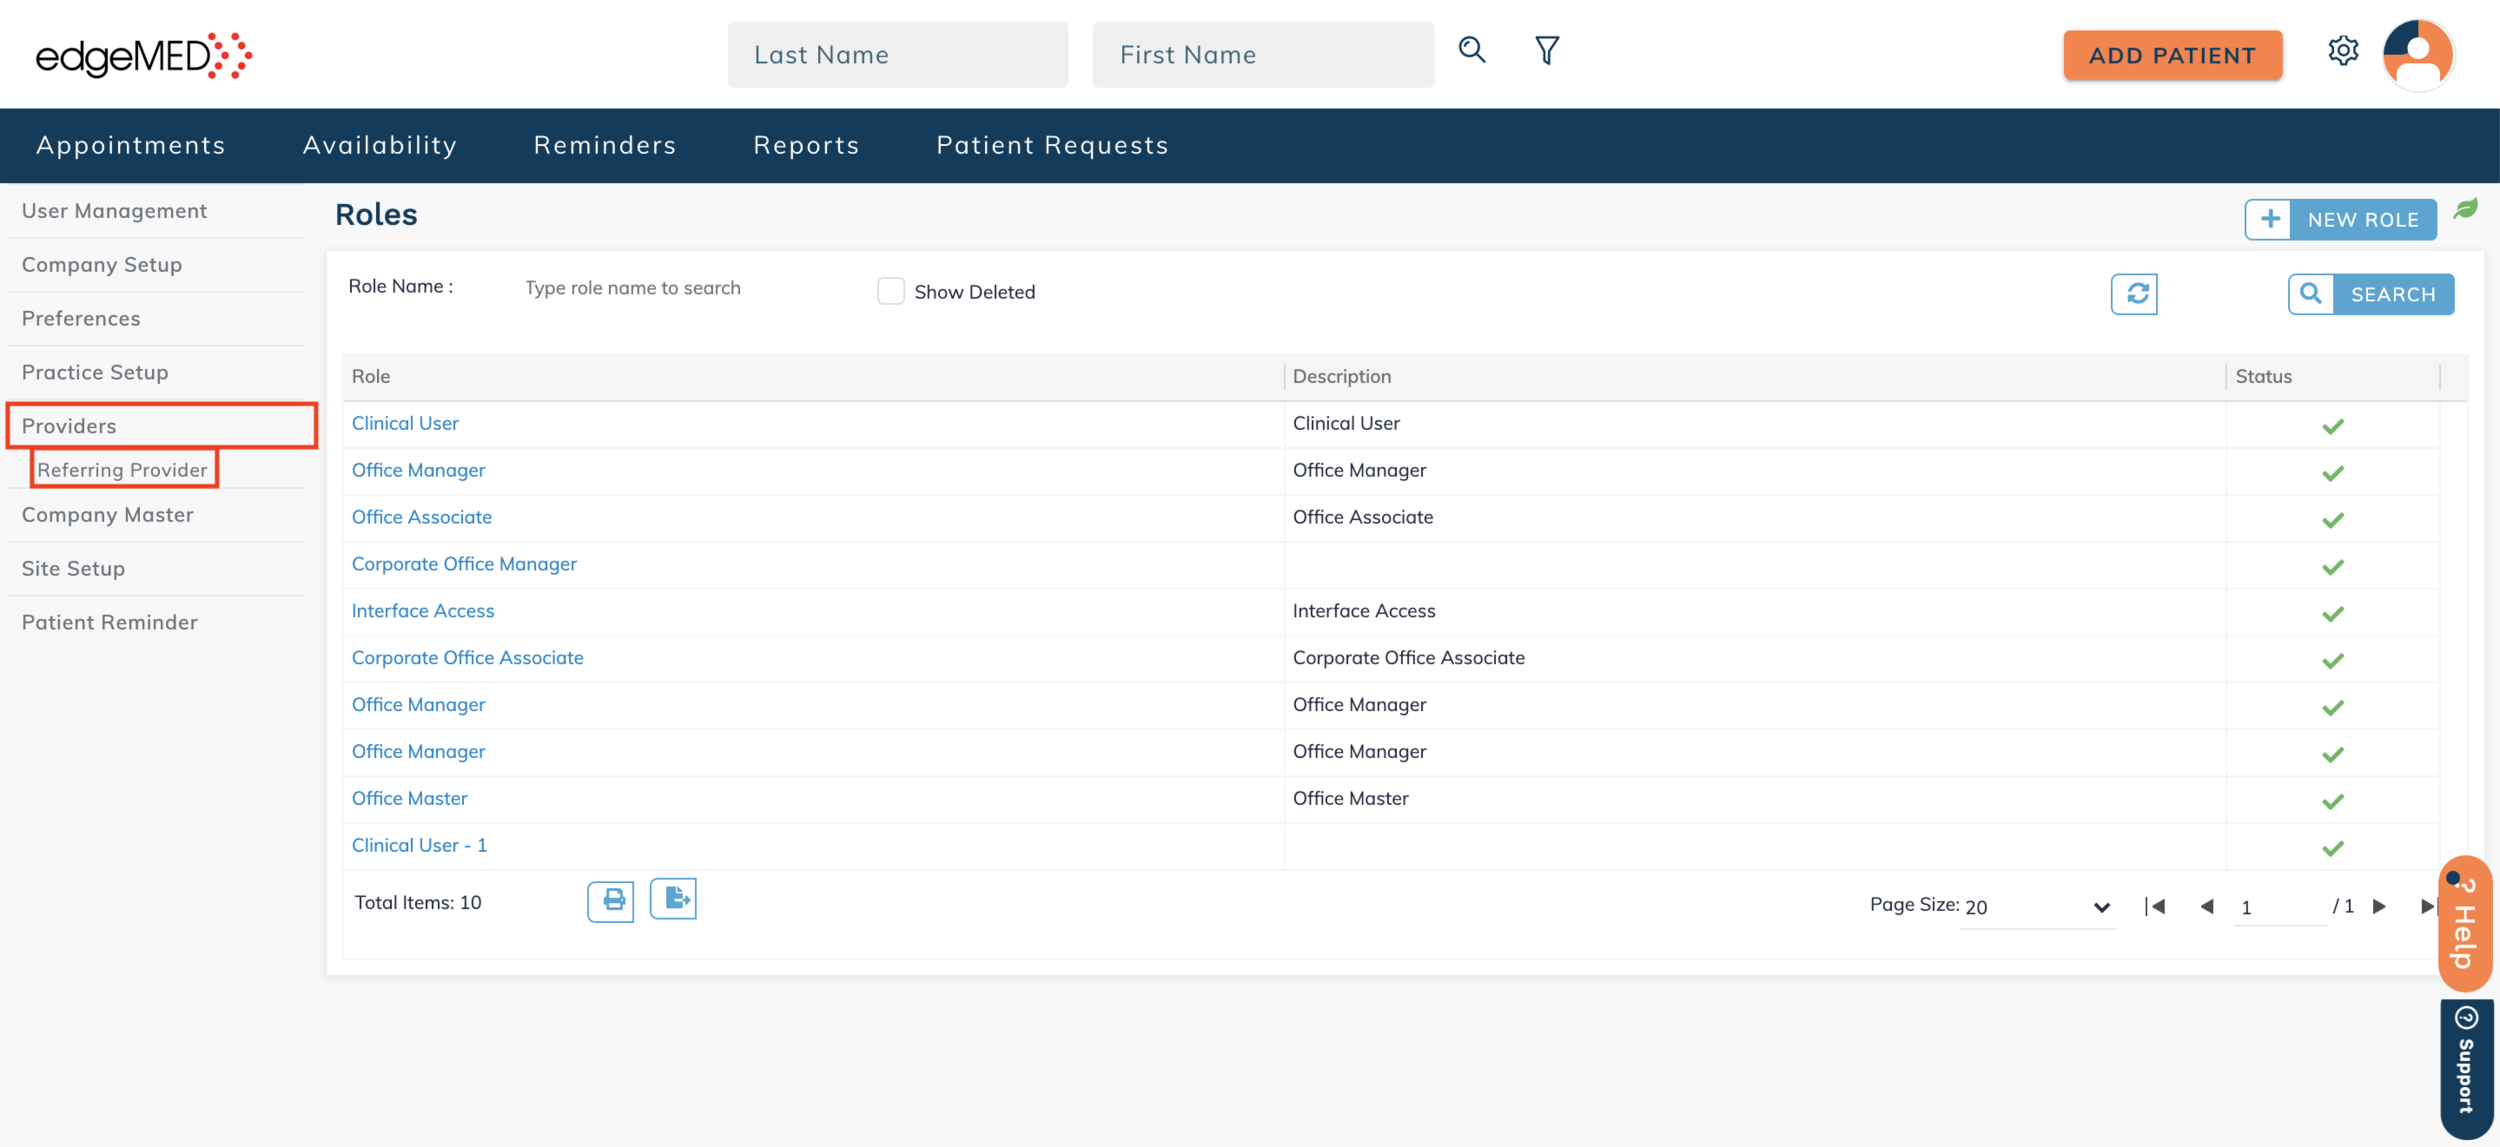Enable the Show Deleted checkbox
2500x1147 pixels.
(x=890, y=291)
